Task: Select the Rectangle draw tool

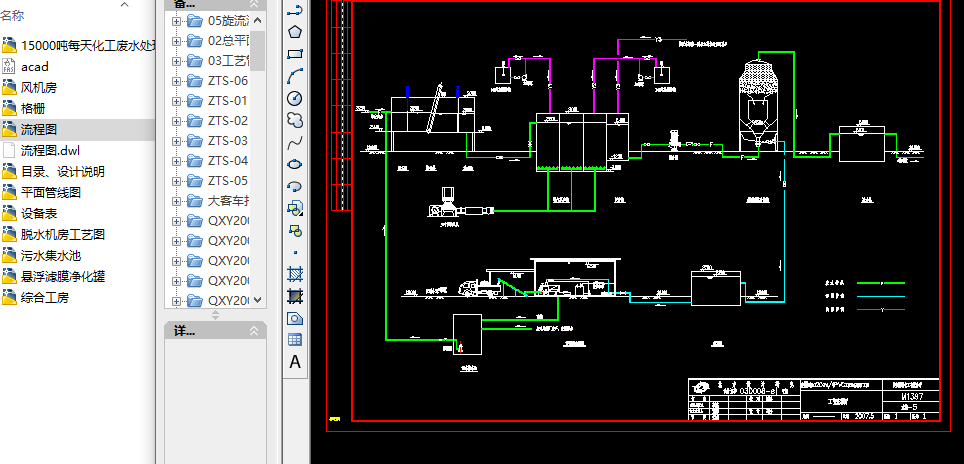Action: coord(295,53)
